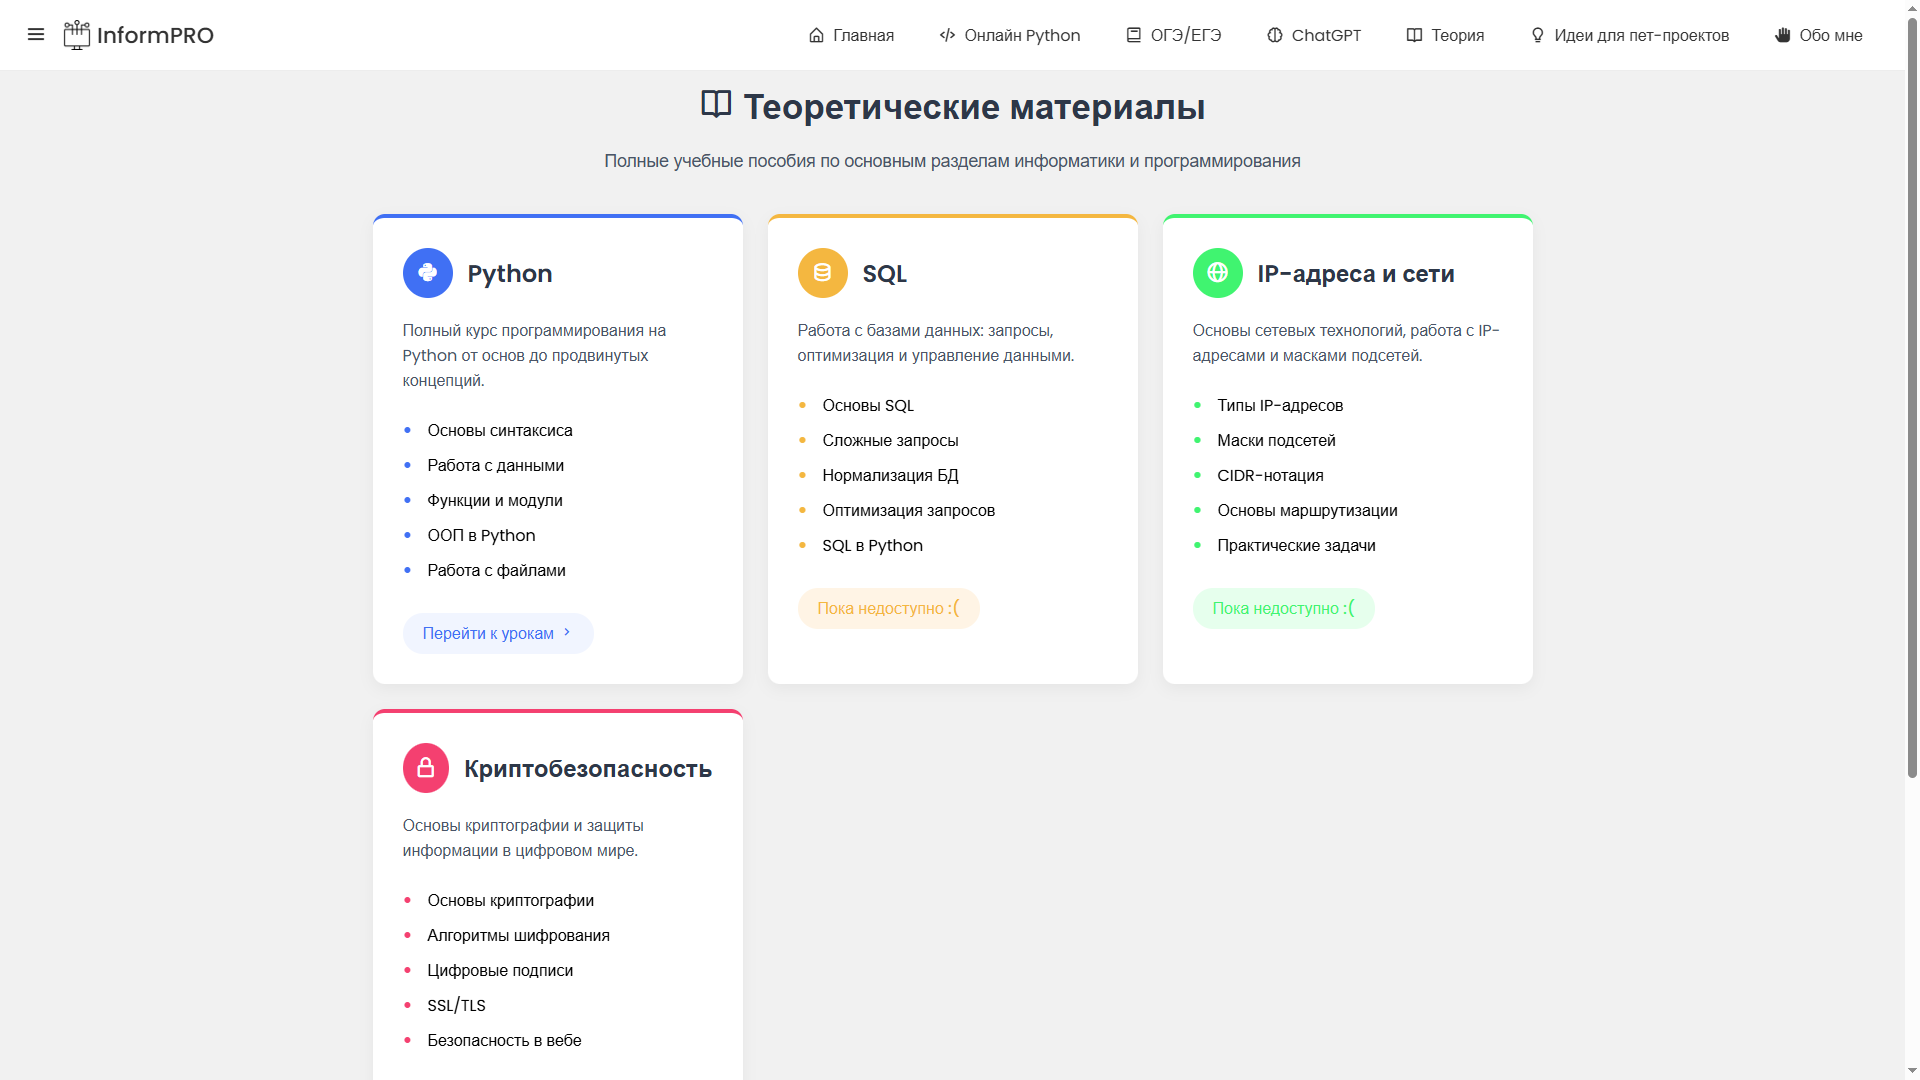Select Практические задачи list item
Viewport: 1920px width, 1080px height.
1297,545
